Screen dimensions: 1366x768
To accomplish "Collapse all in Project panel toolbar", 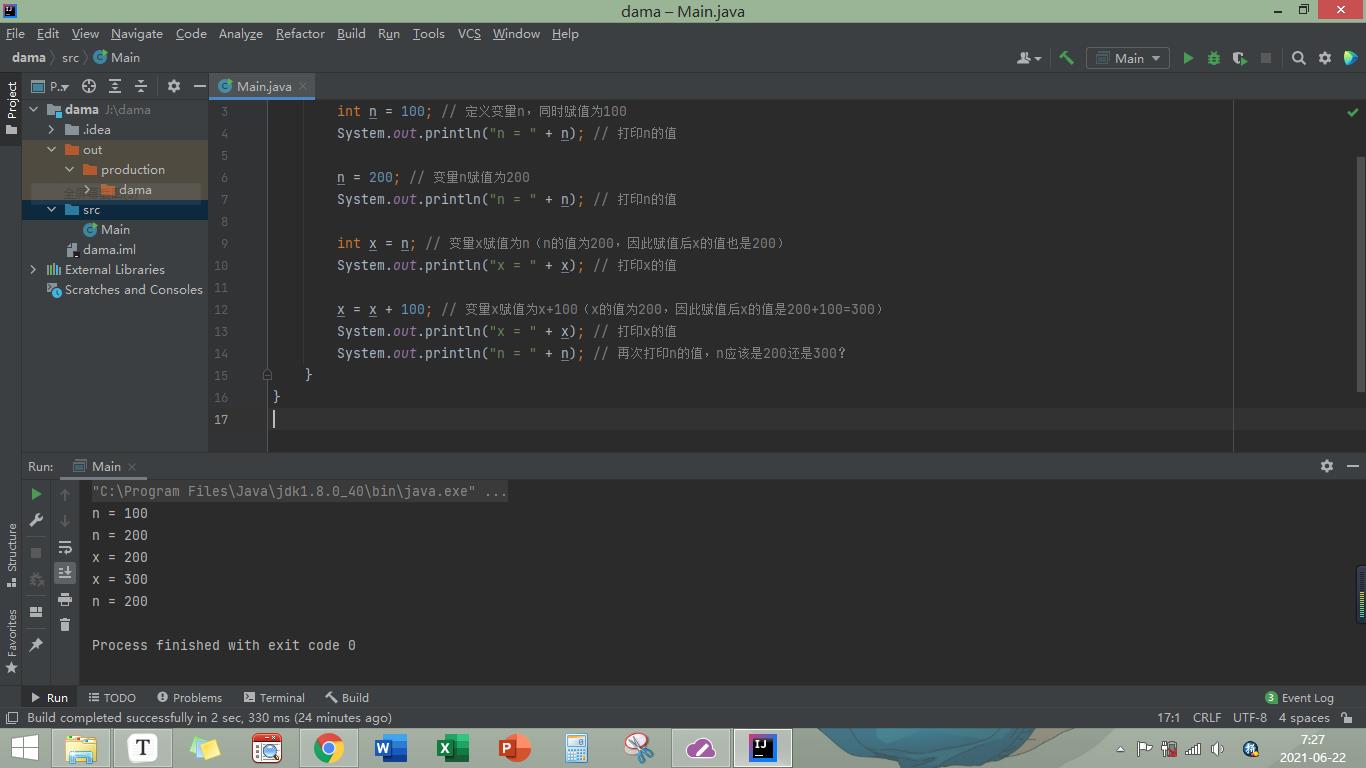I will coord(141,86).
